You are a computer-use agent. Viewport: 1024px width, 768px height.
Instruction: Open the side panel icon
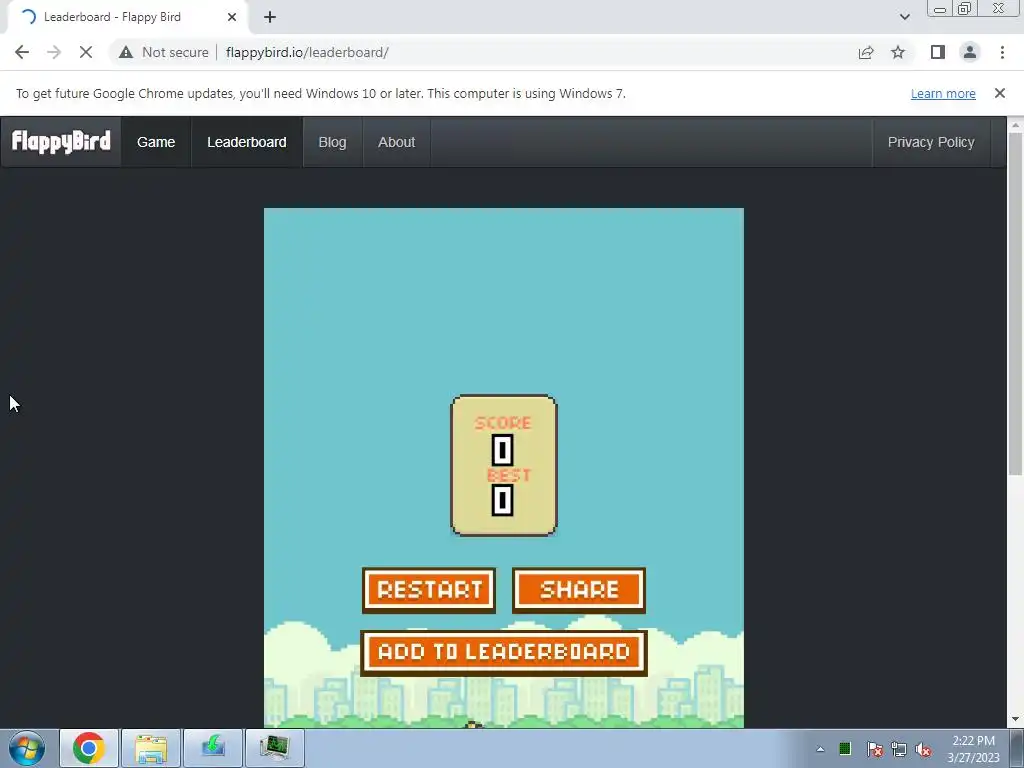938,52
